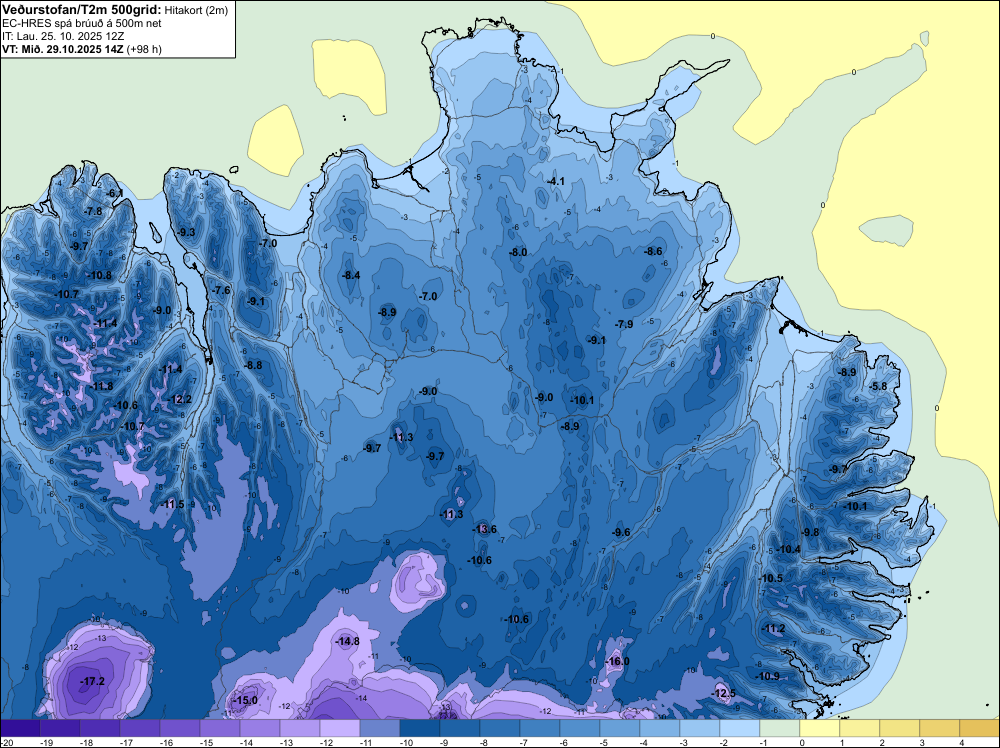Click the '-15' tick label on the color scale
The width and height of the screenshot is (1000, 748).
point(206,742)
